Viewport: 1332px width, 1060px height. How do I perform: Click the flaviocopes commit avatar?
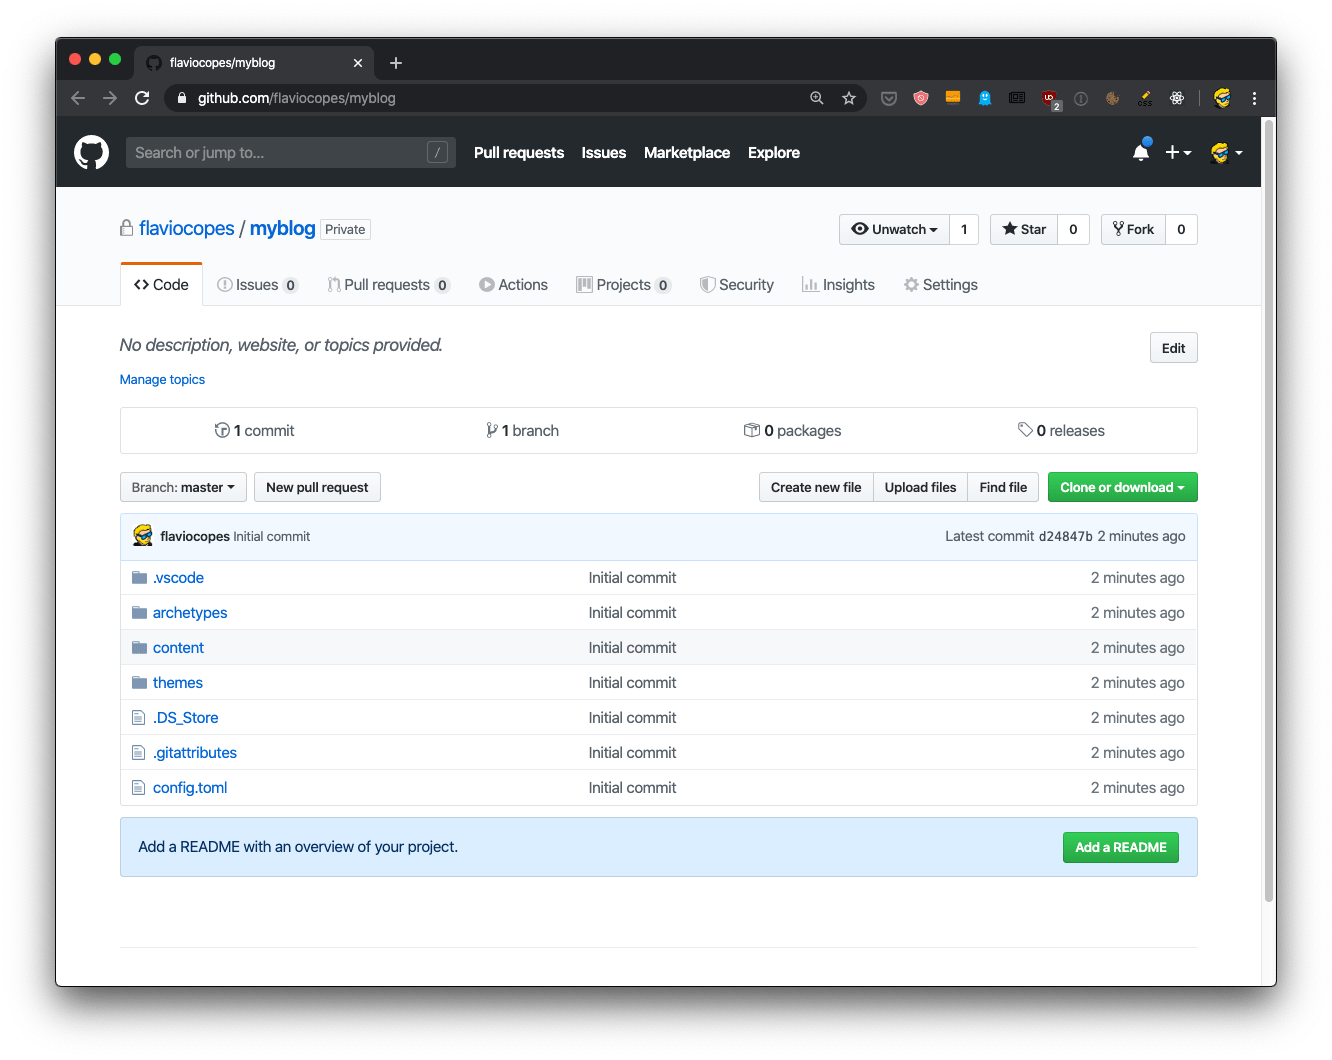[x=143, y=536]
